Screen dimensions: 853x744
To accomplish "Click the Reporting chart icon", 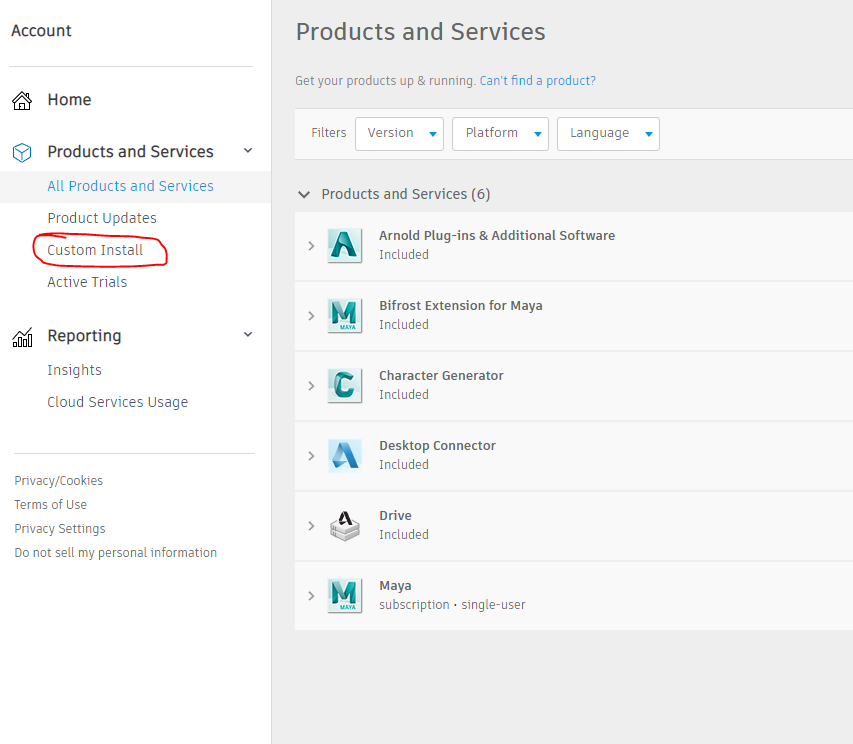I will pyautogui.click(x=22, y=337).
